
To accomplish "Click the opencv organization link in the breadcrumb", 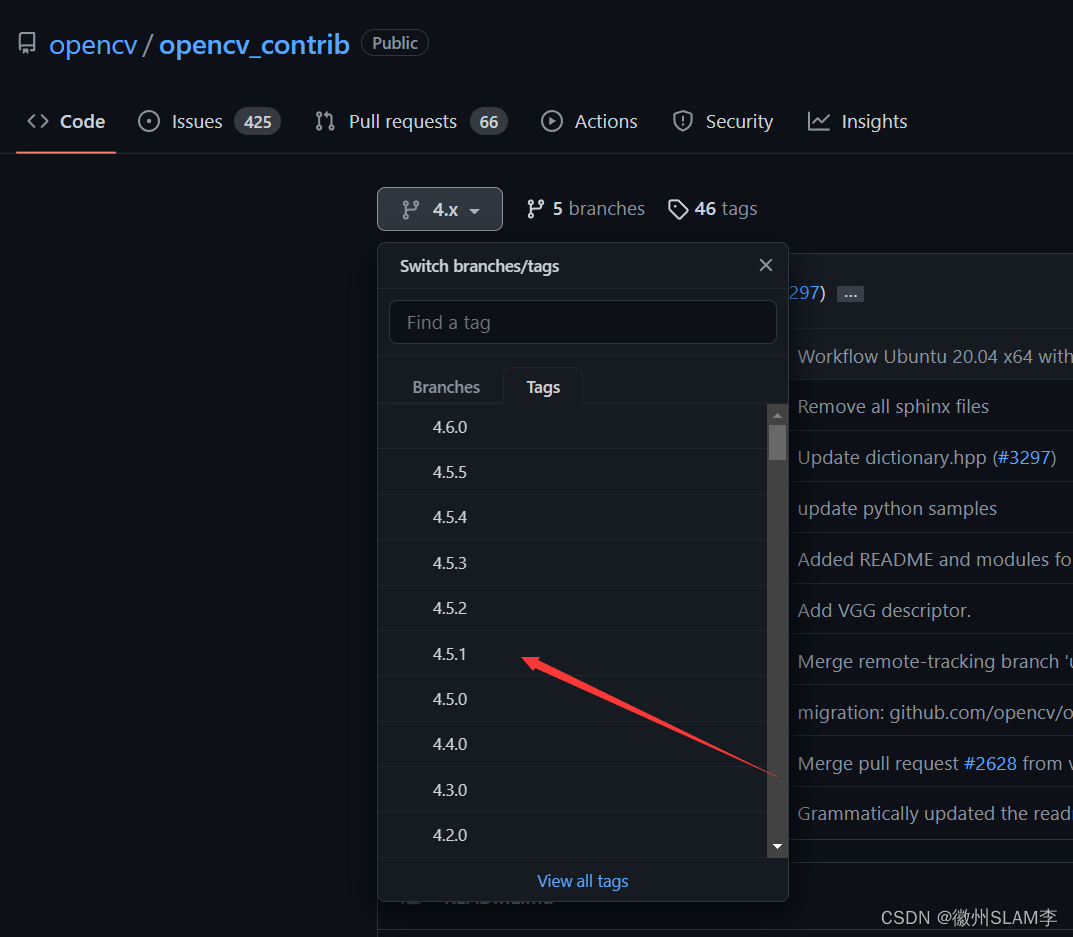I will tap(93, 44).
